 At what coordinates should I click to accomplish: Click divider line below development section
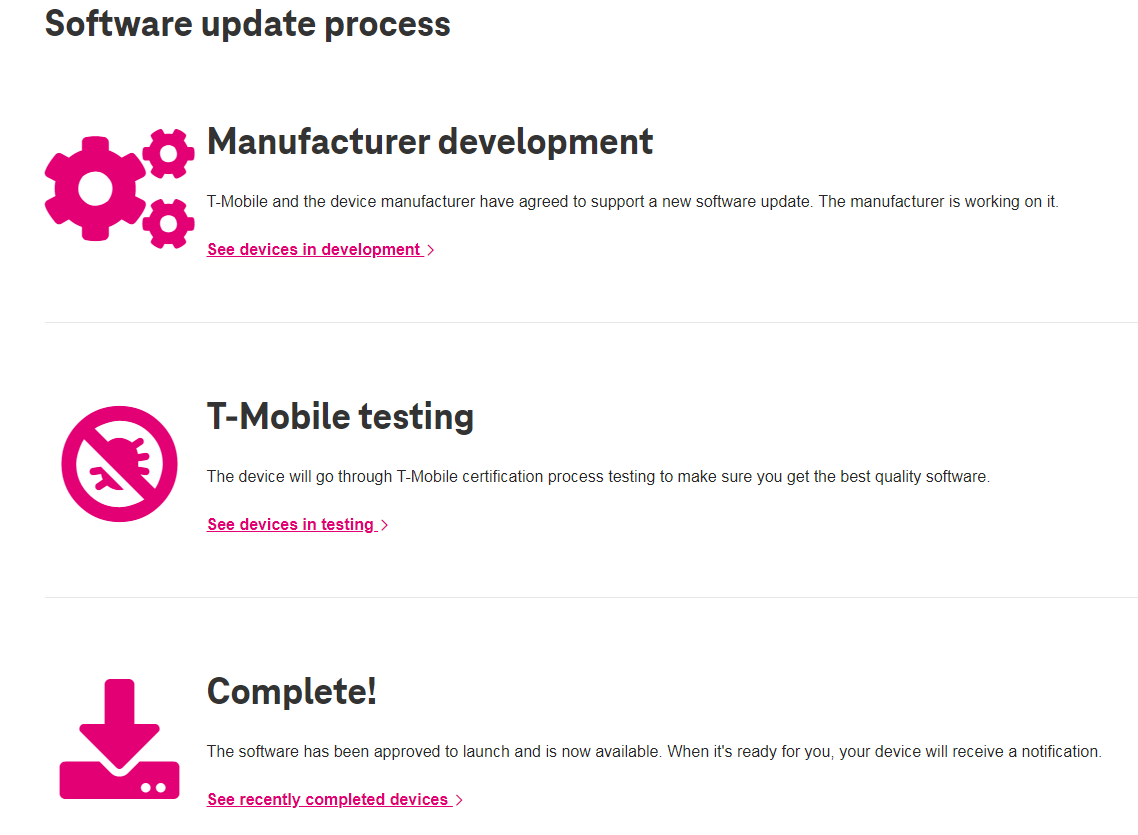pyautogui.click(x=591, y=322)
